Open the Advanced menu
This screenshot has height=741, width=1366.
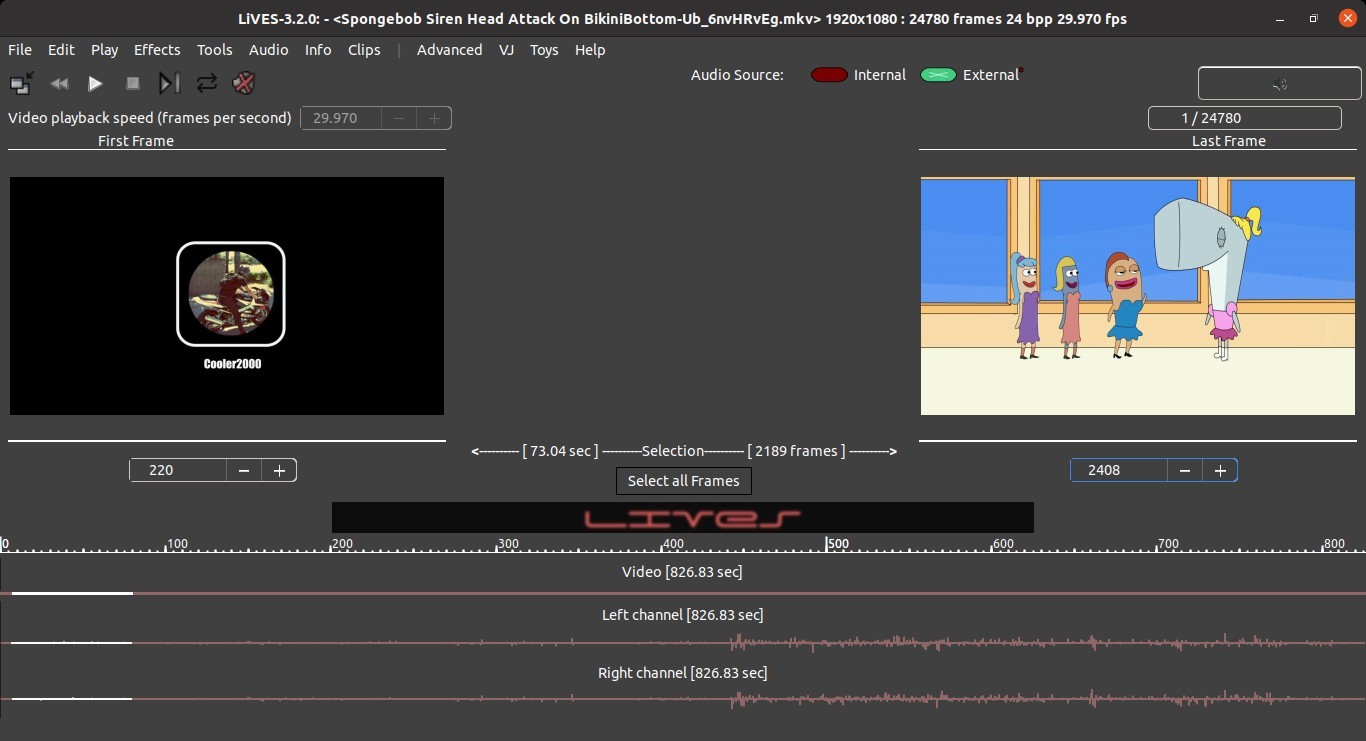[x=449, y=50]
